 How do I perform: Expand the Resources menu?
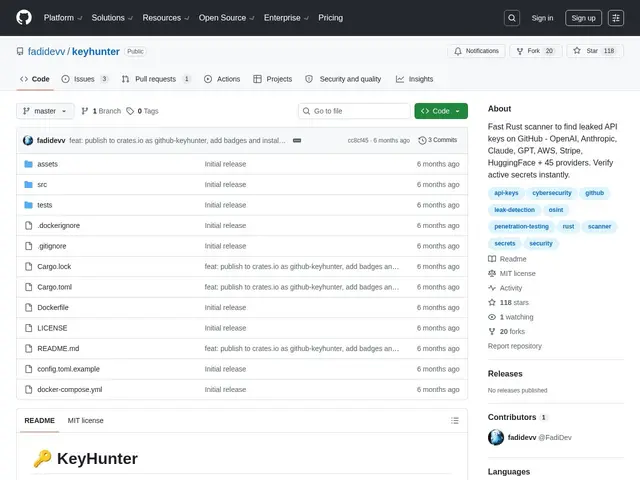tap(165, 18)
